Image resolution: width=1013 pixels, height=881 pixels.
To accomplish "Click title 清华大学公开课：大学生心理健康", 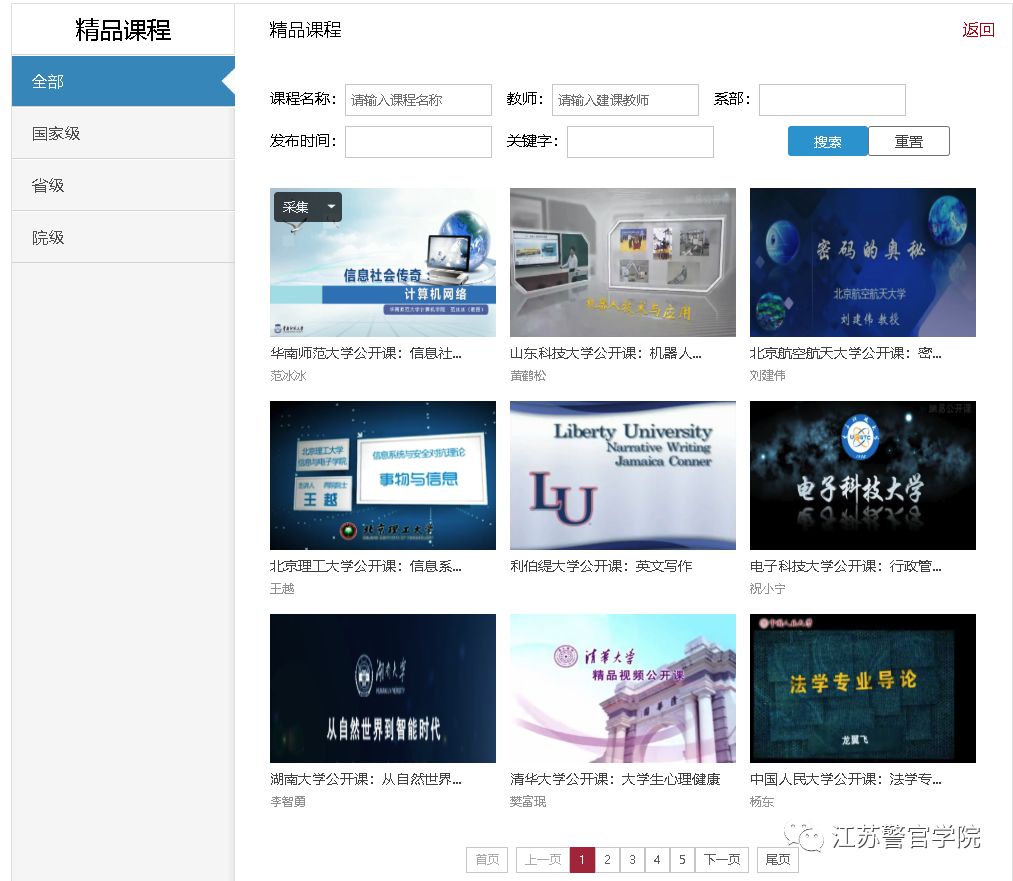I will click(x=615, y=780).
